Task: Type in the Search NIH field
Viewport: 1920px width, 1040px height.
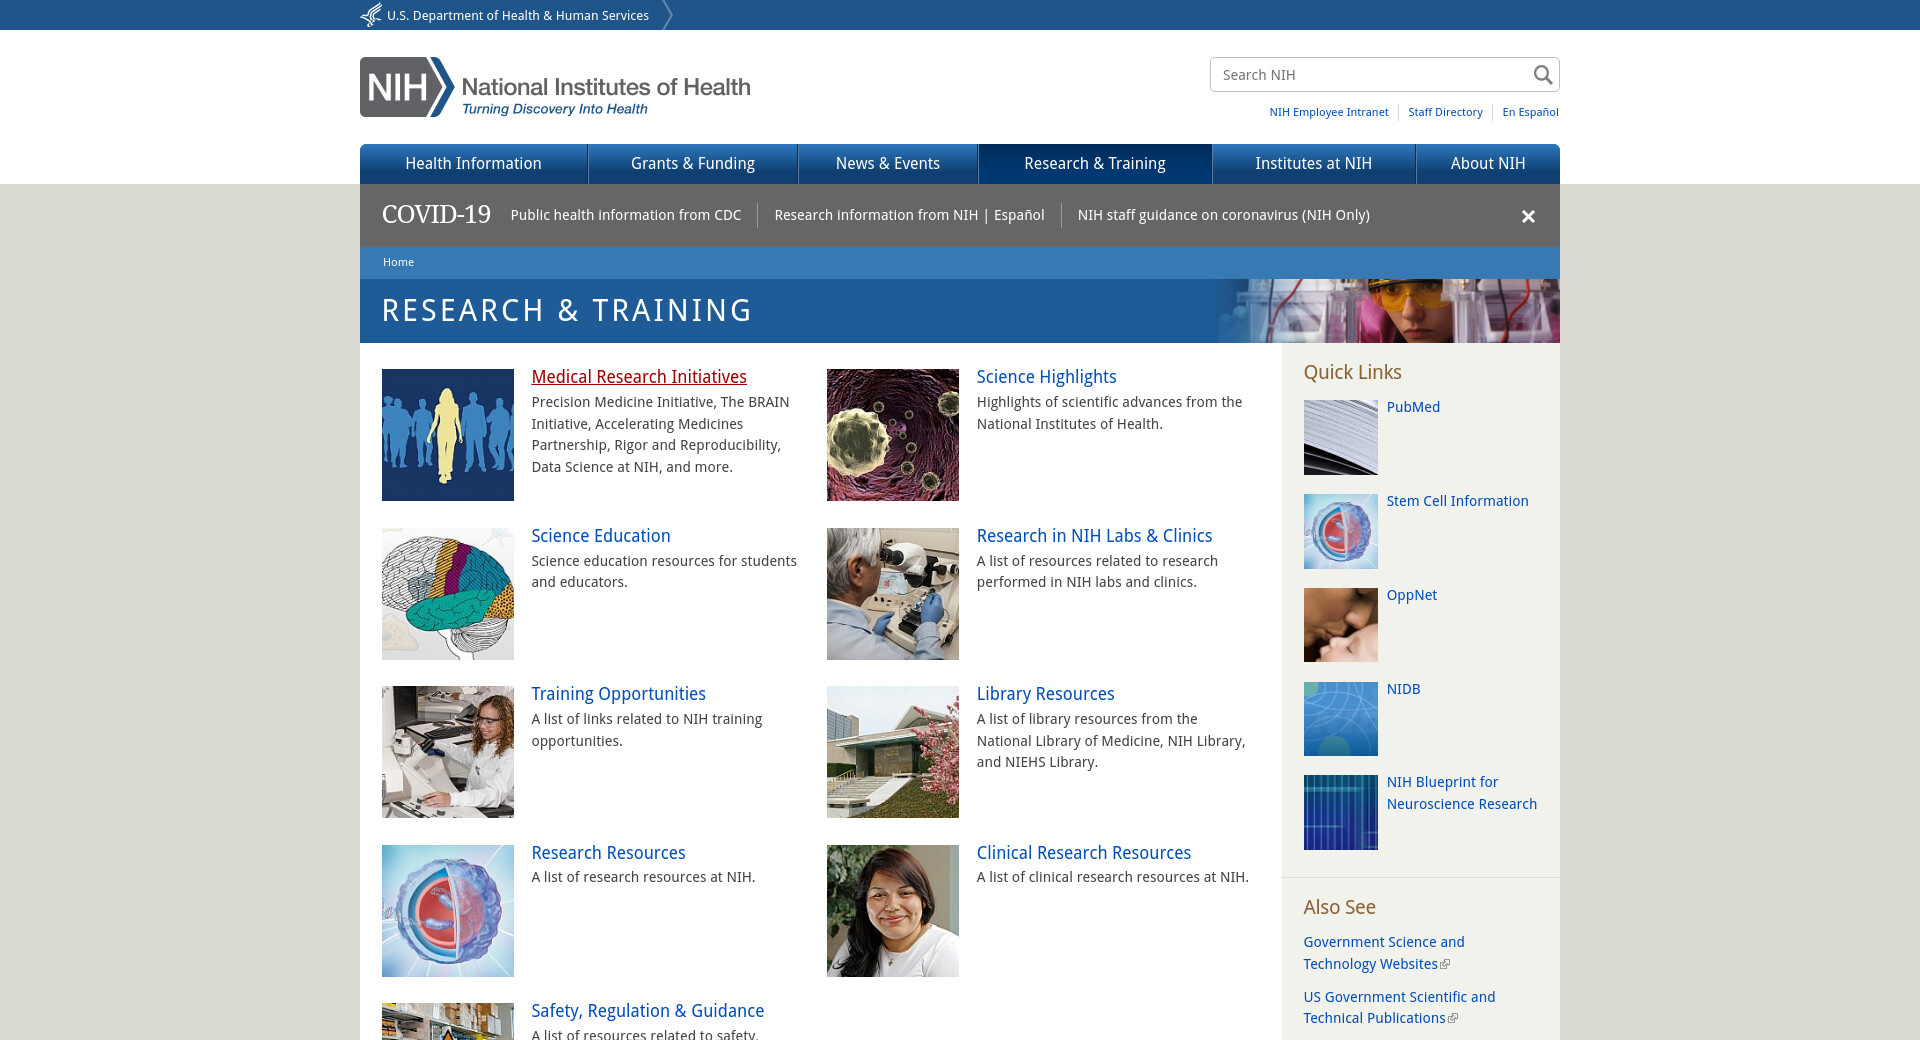Action: tap(1370, 75)
